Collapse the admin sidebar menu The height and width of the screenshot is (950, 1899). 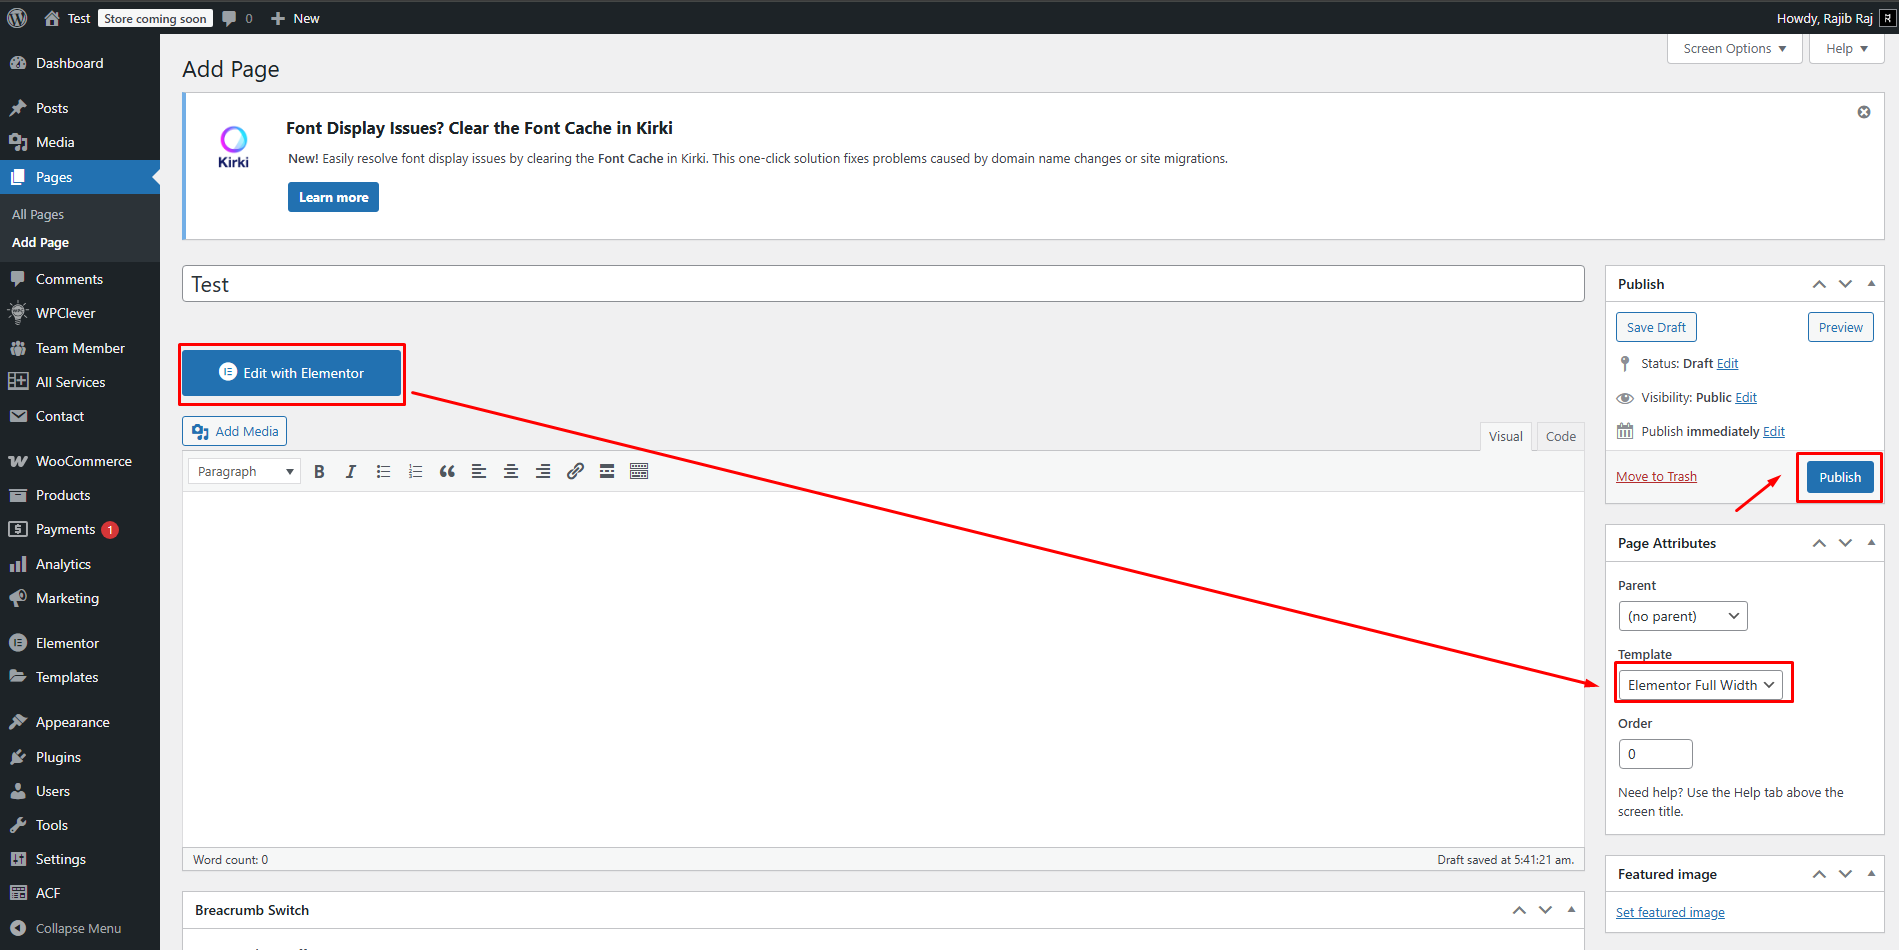pos(80,928)
